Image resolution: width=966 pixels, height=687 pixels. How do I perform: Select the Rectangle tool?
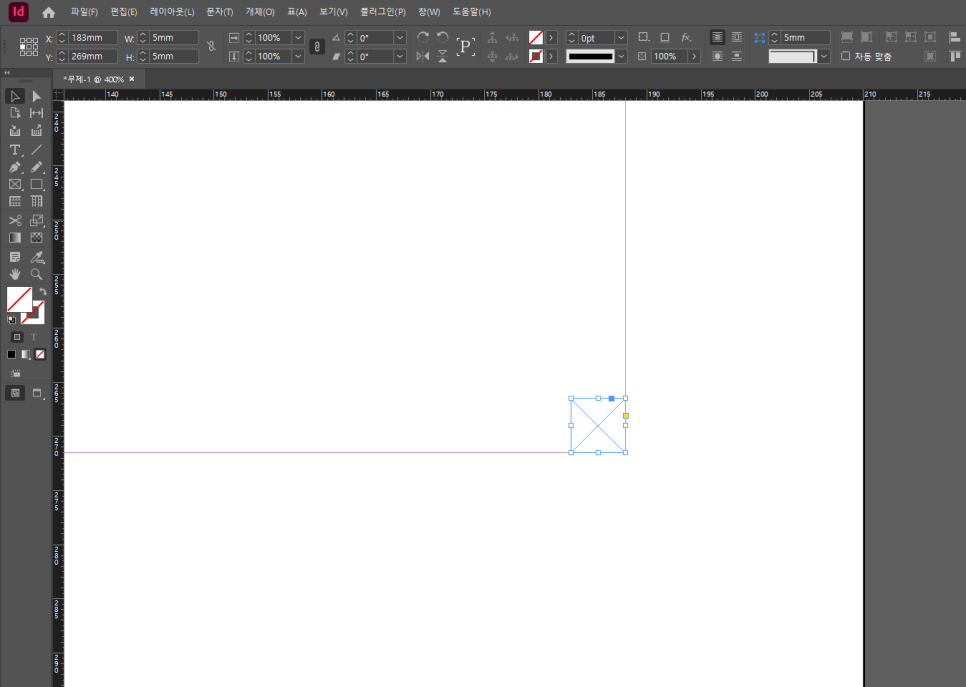[36, 184]
